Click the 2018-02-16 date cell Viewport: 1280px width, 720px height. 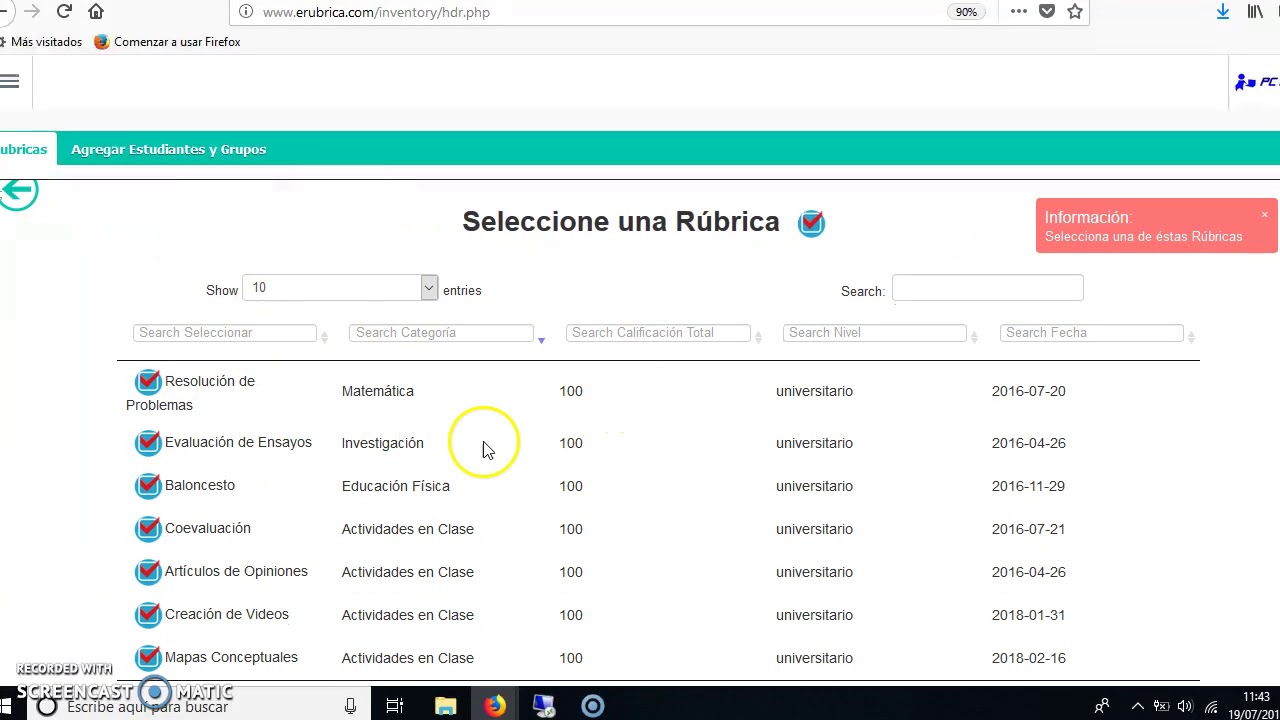tap(1028, 658)
